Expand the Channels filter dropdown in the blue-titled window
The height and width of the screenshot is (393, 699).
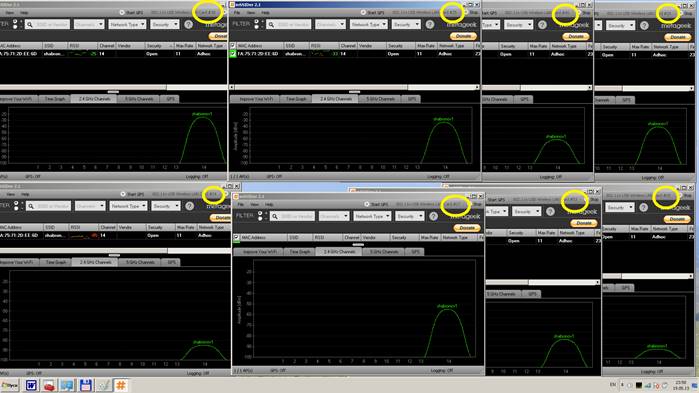pyautogui.click(x=330, y=25)
